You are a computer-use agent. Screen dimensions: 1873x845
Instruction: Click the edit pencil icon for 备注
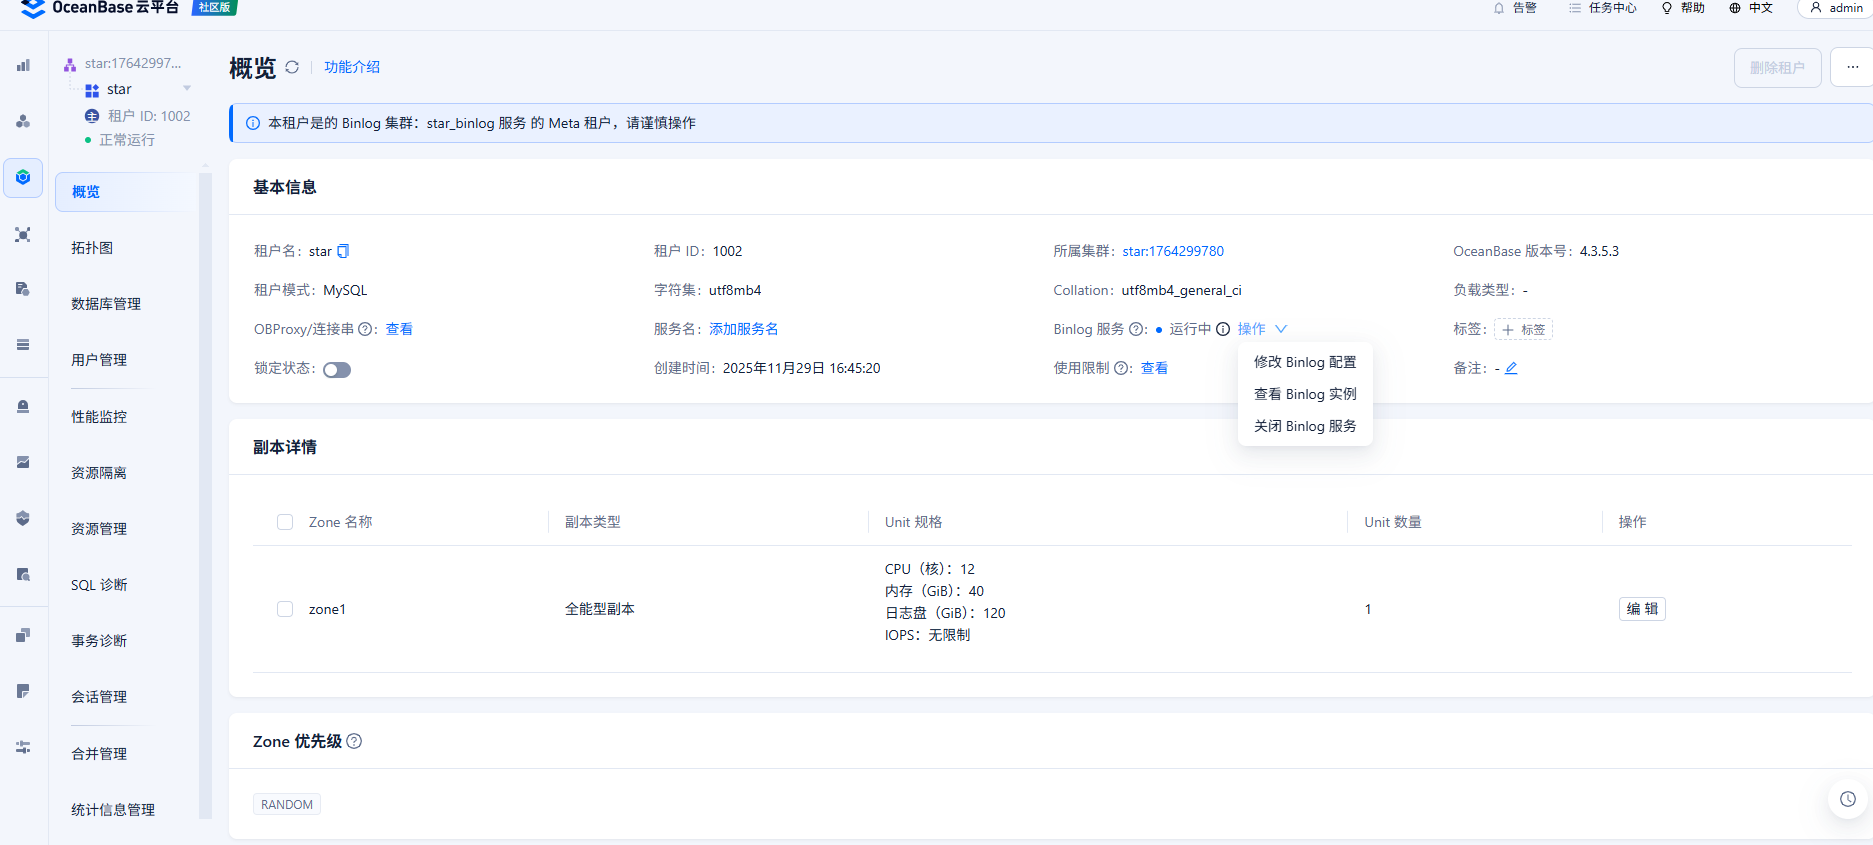click(1511, 368)
